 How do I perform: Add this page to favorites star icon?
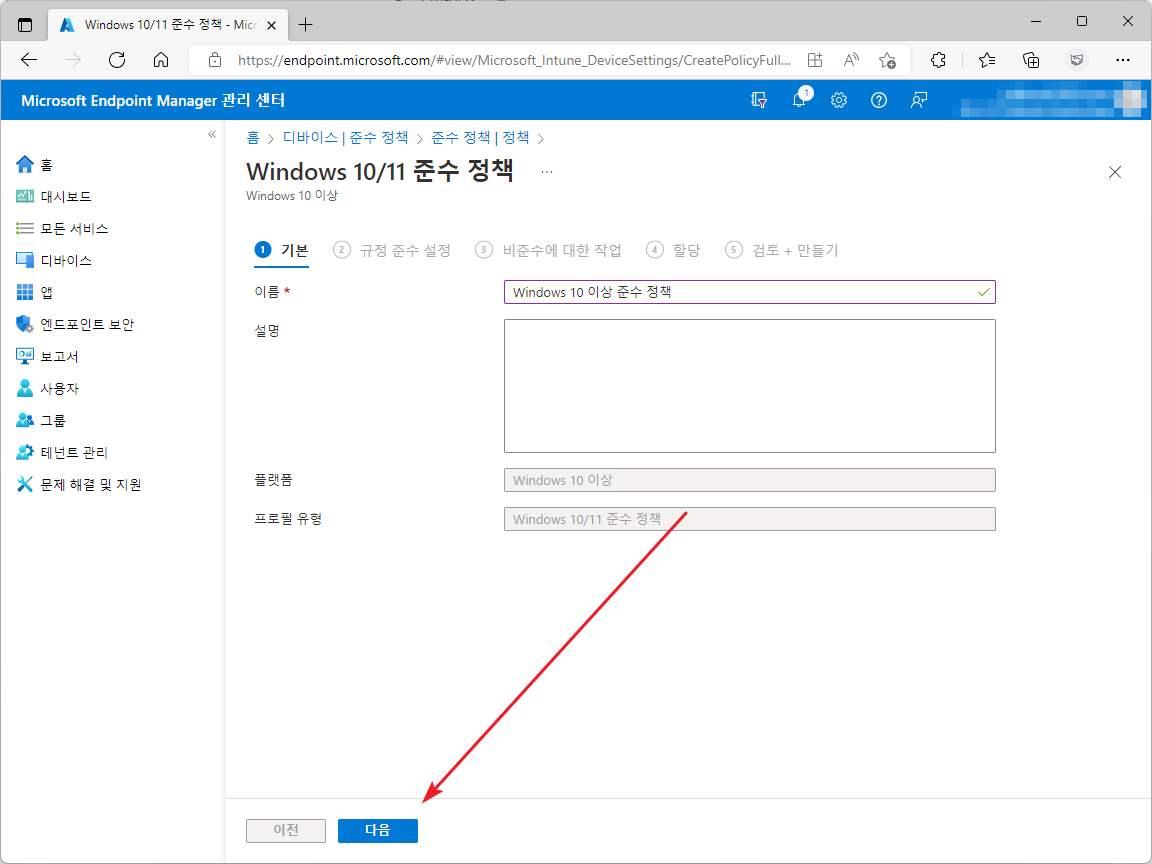click(888, 60)
